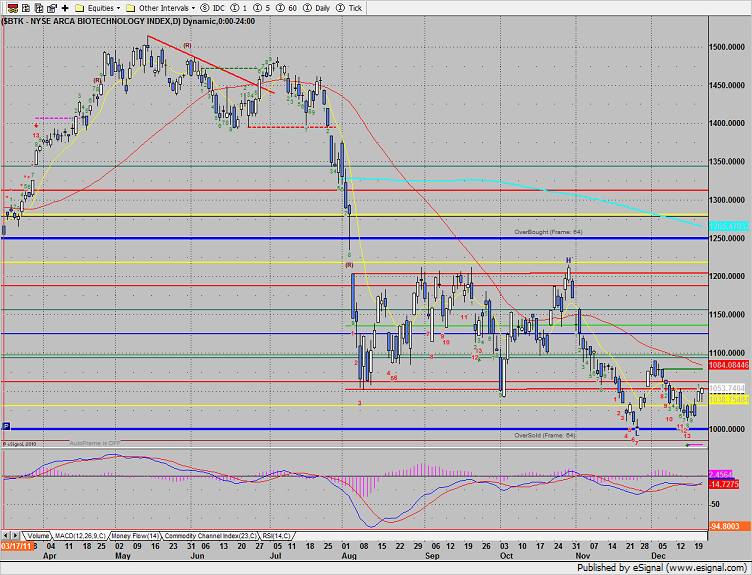Switch to the Volume study tab

tap(37, 536)
